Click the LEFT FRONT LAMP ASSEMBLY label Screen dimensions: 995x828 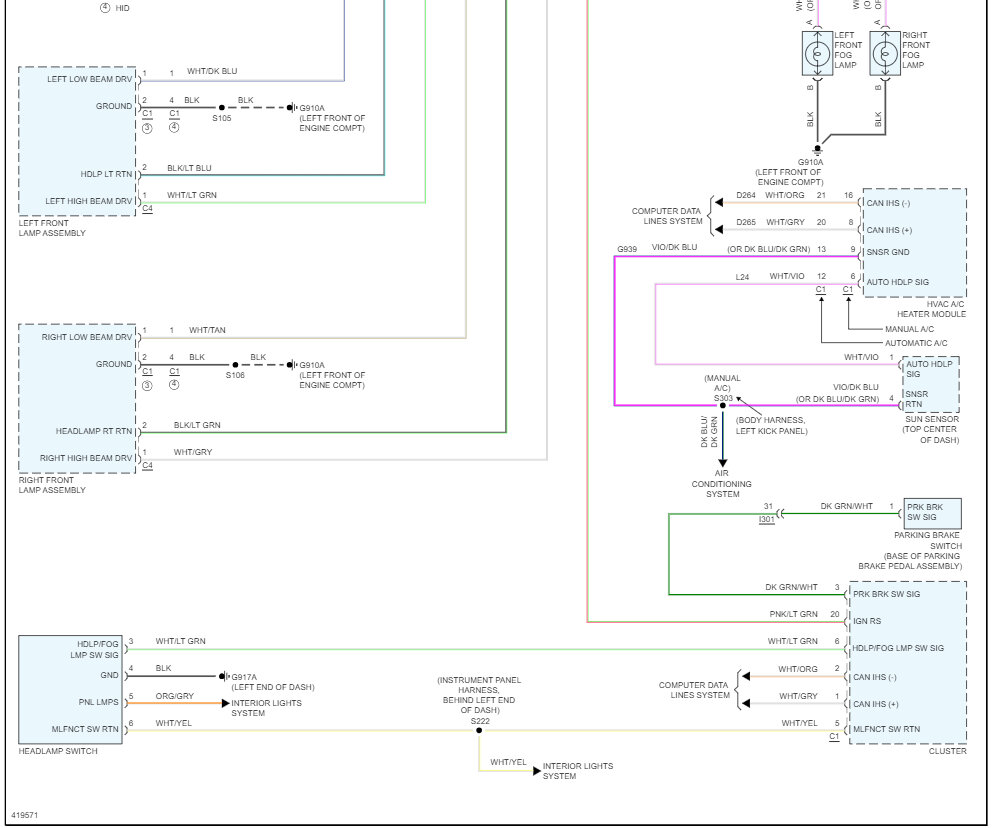pyautogui.click(x=52, y=228)
